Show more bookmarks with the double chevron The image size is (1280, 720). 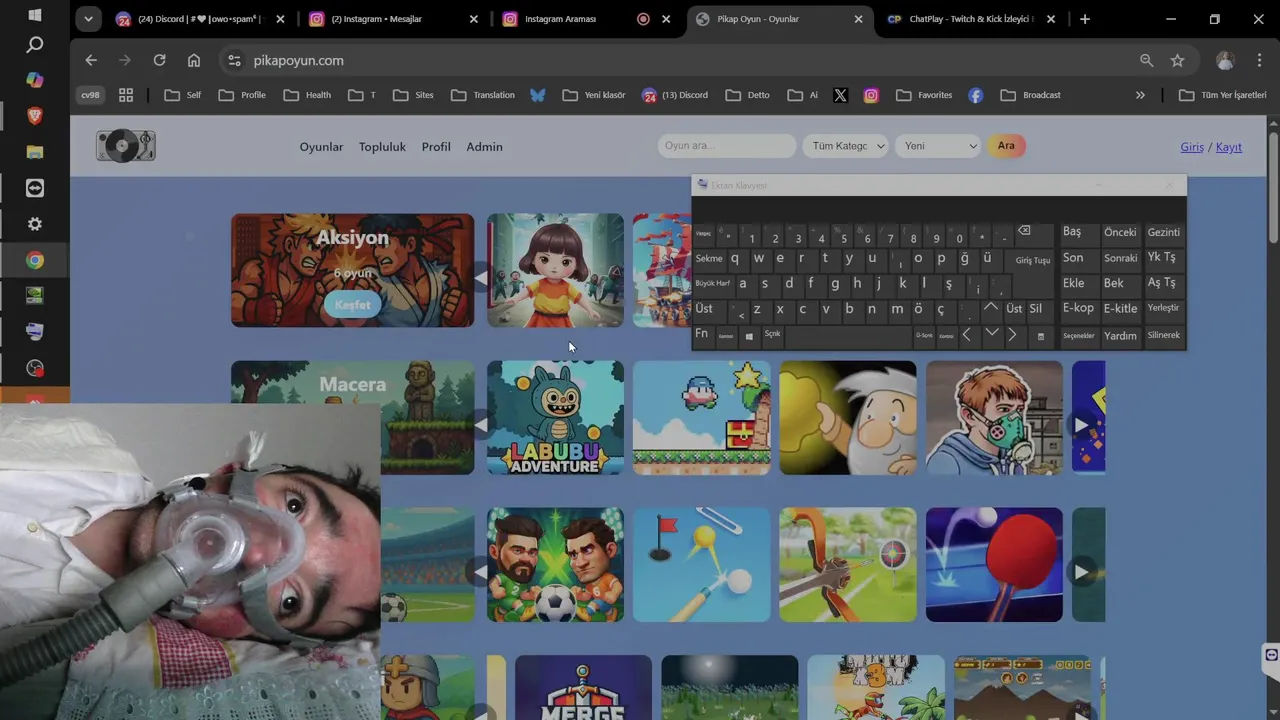click(x=1140, y=95)
